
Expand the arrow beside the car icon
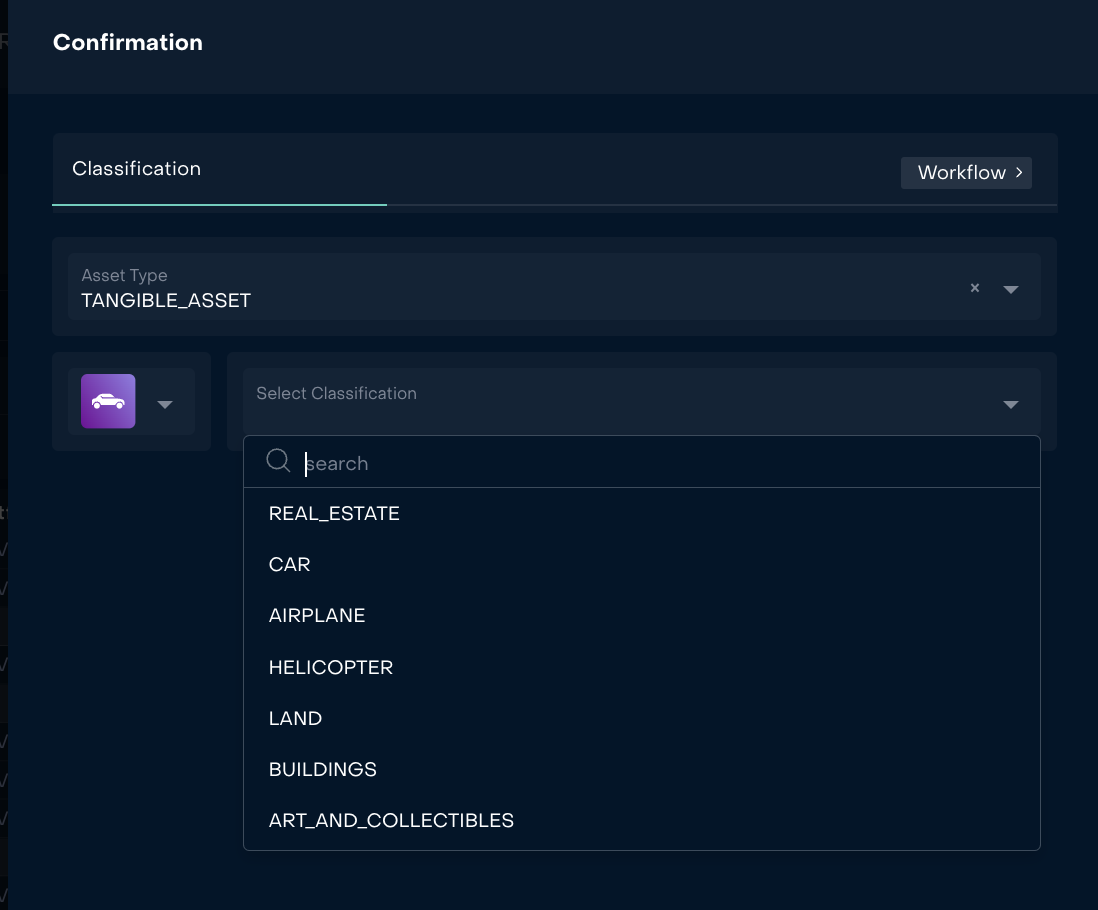point(165,404)
